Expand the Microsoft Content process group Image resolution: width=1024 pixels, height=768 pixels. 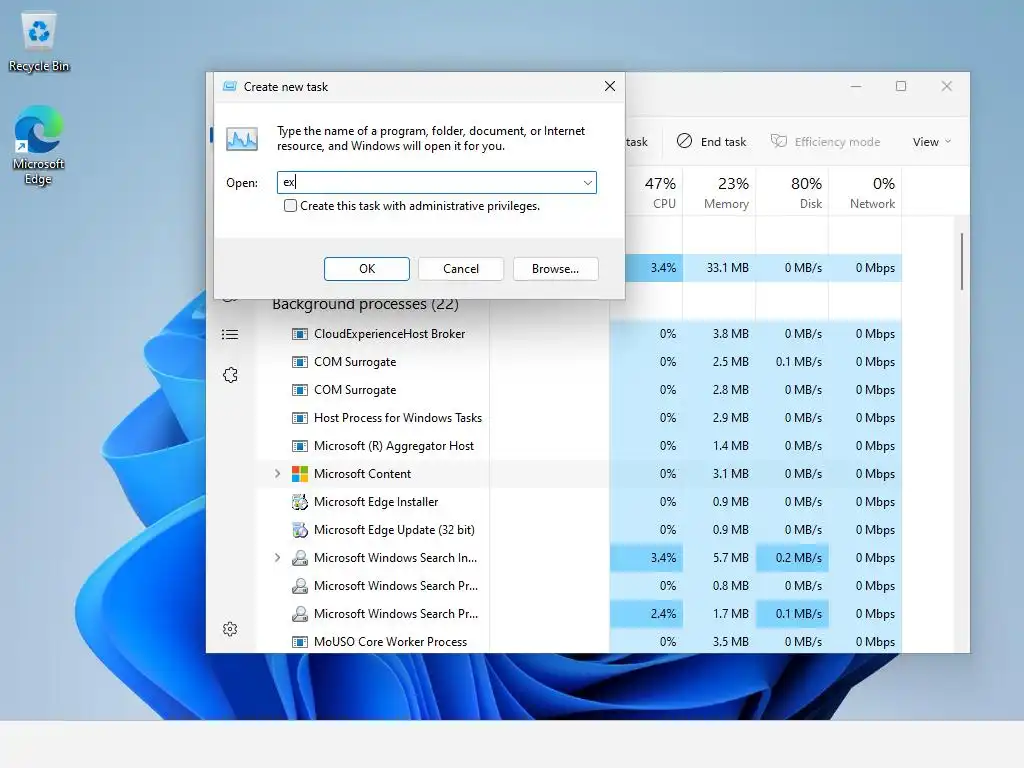tap(278, 473)
